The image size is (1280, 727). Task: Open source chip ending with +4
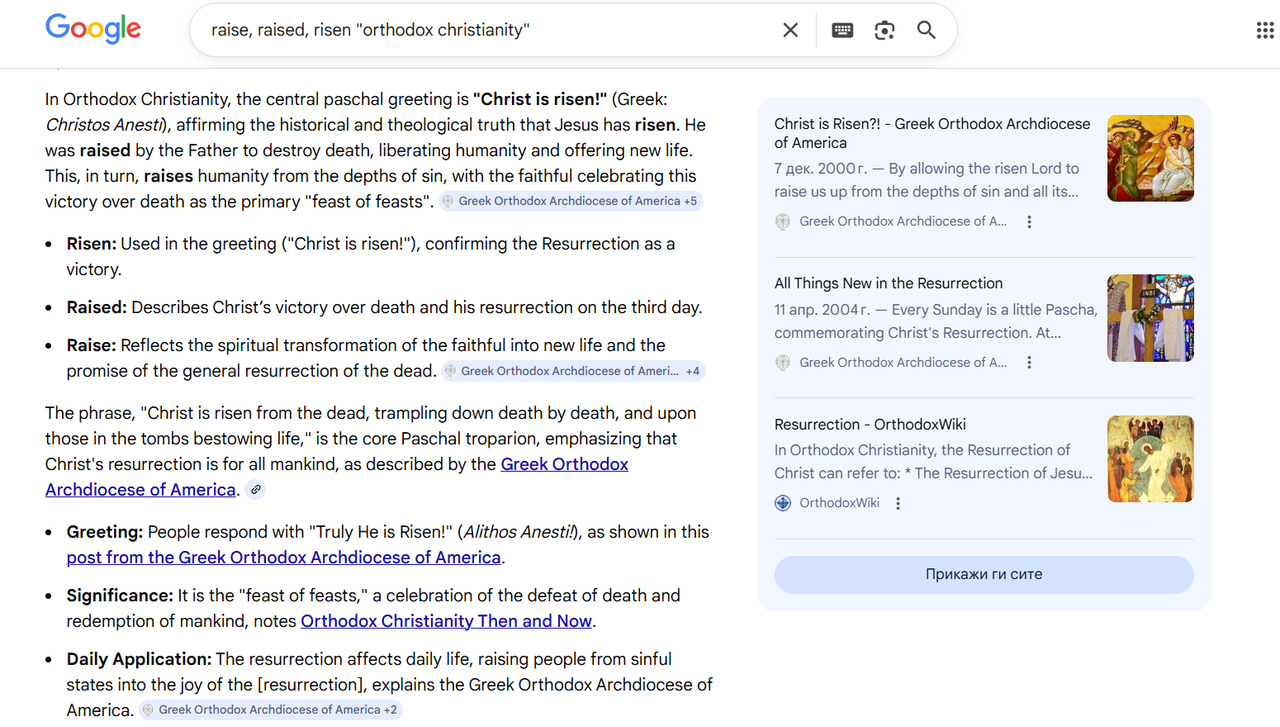pyautogui.click(x=574, y=371)
